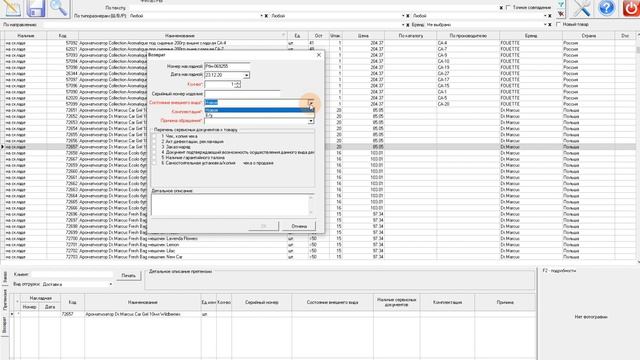Click the 'Отмена' button in dialog
640x360 pixels.
click(299, 226)
